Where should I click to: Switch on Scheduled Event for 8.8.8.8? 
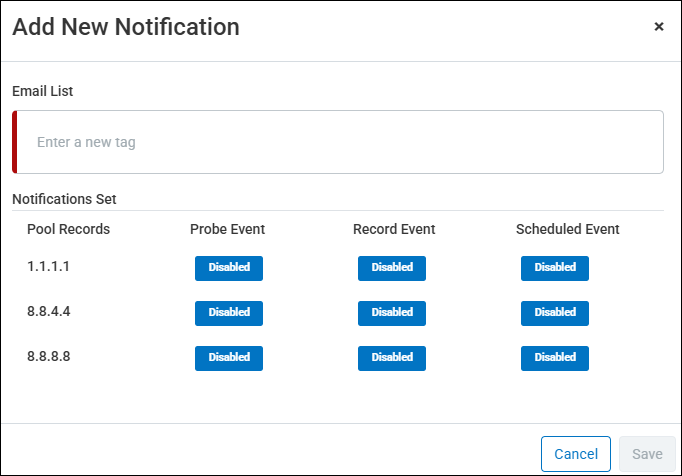(x=555, y=358)
